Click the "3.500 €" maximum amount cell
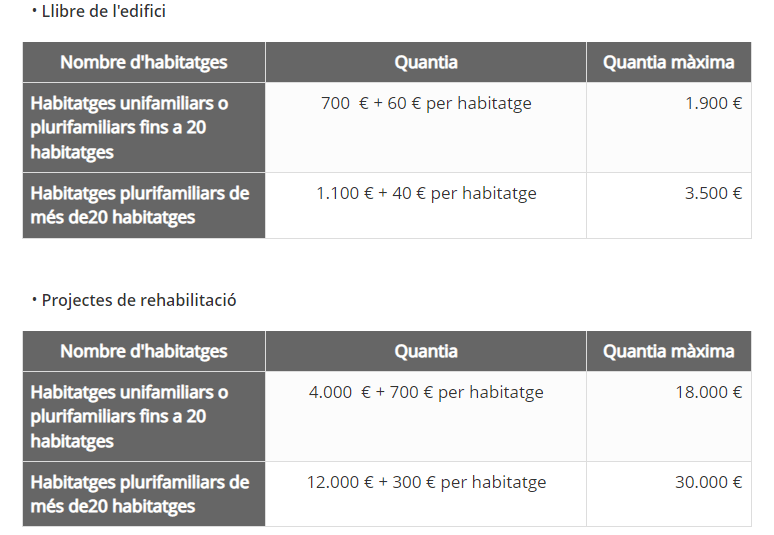The height and width of the screenshot is (535, 774). 713,193
